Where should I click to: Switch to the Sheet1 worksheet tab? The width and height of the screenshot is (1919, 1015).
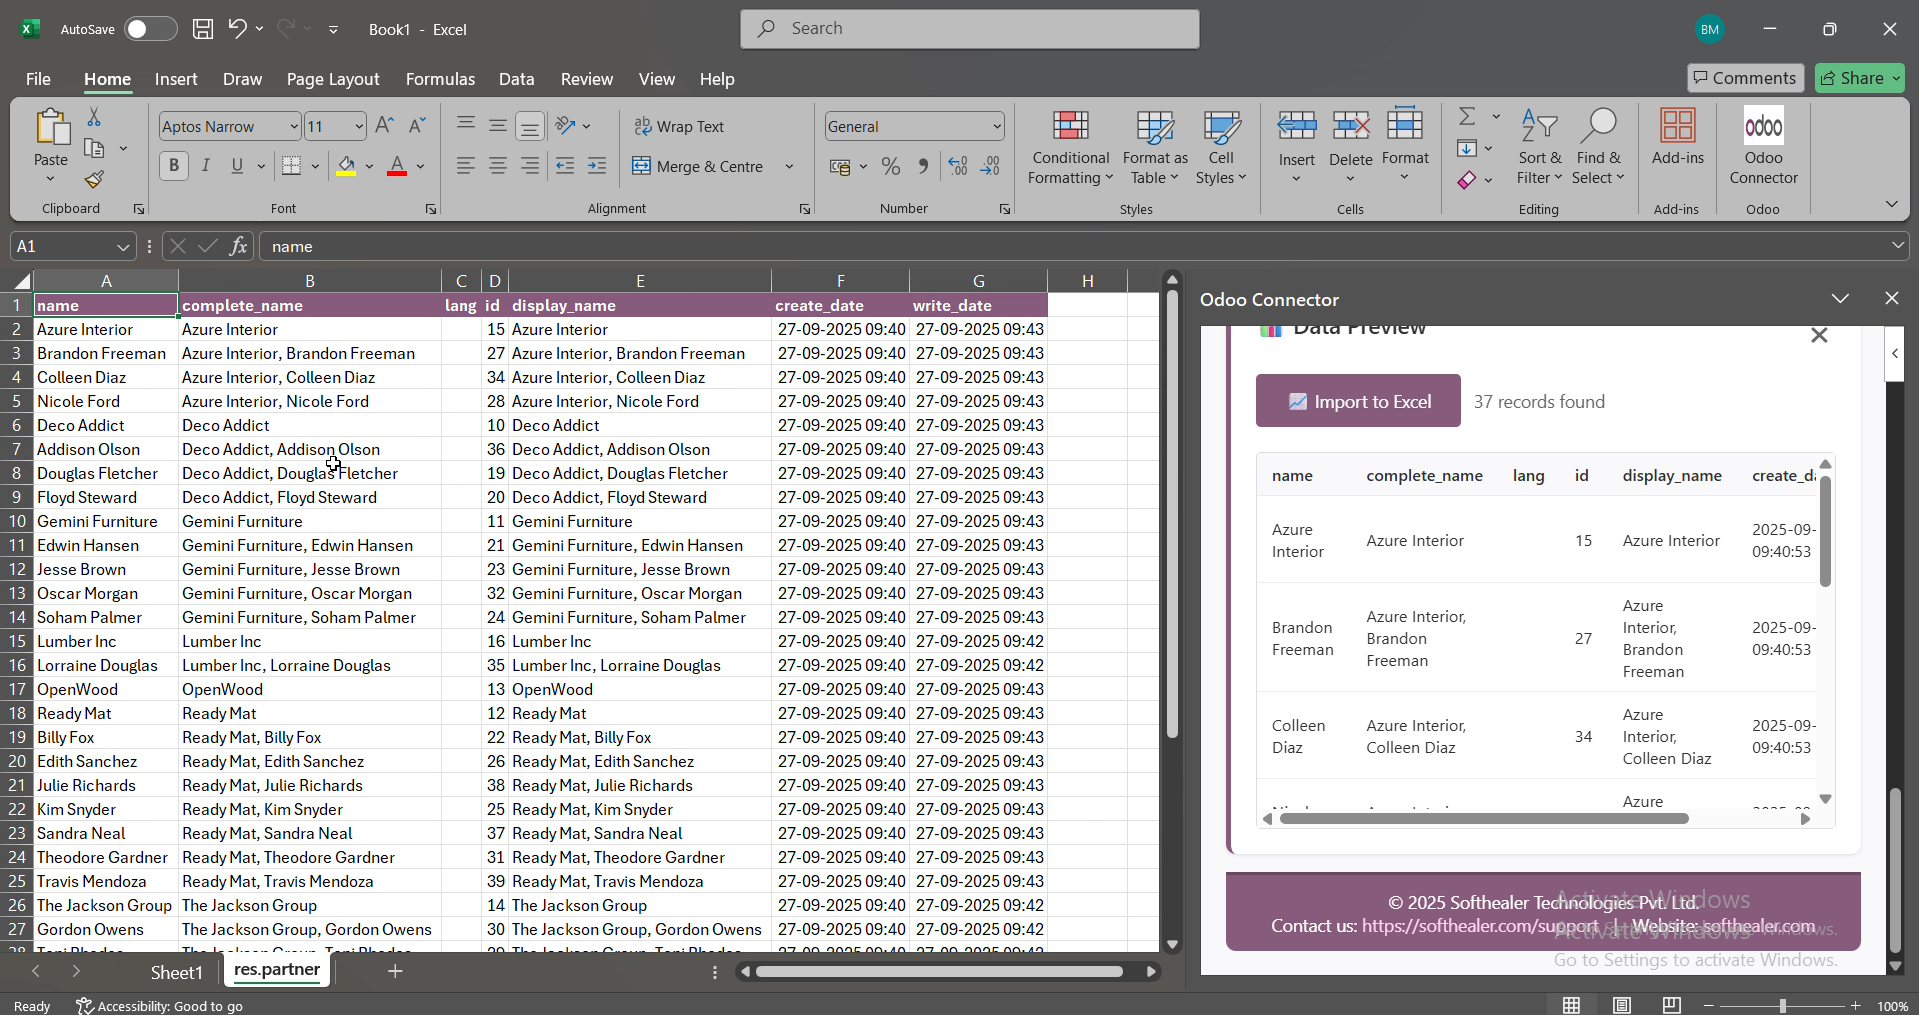tap(176, 972)
